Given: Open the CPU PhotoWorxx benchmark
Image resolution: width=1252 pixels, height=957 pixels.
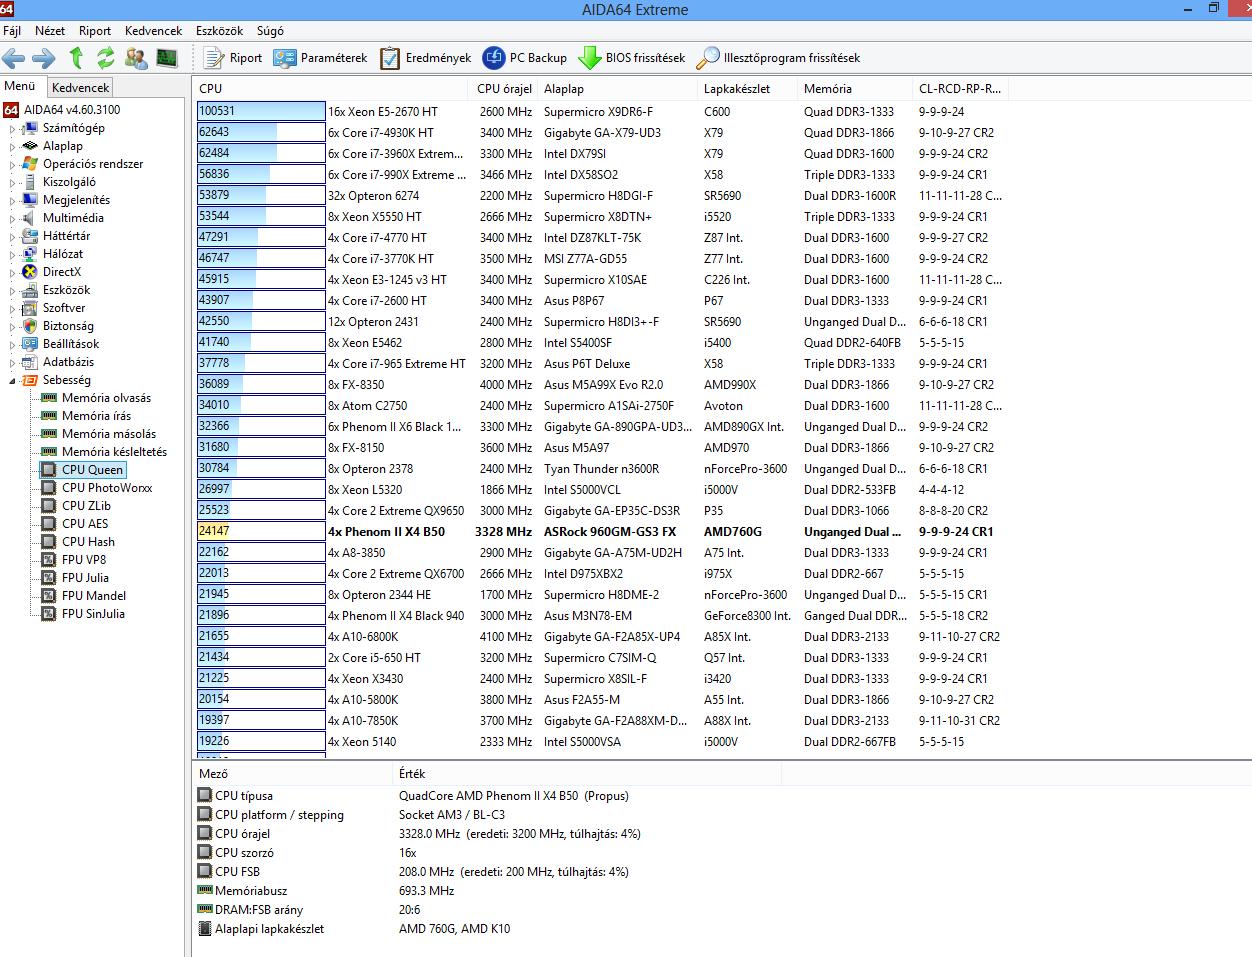Looking at the screenshot, I should [x=107, y=488].
